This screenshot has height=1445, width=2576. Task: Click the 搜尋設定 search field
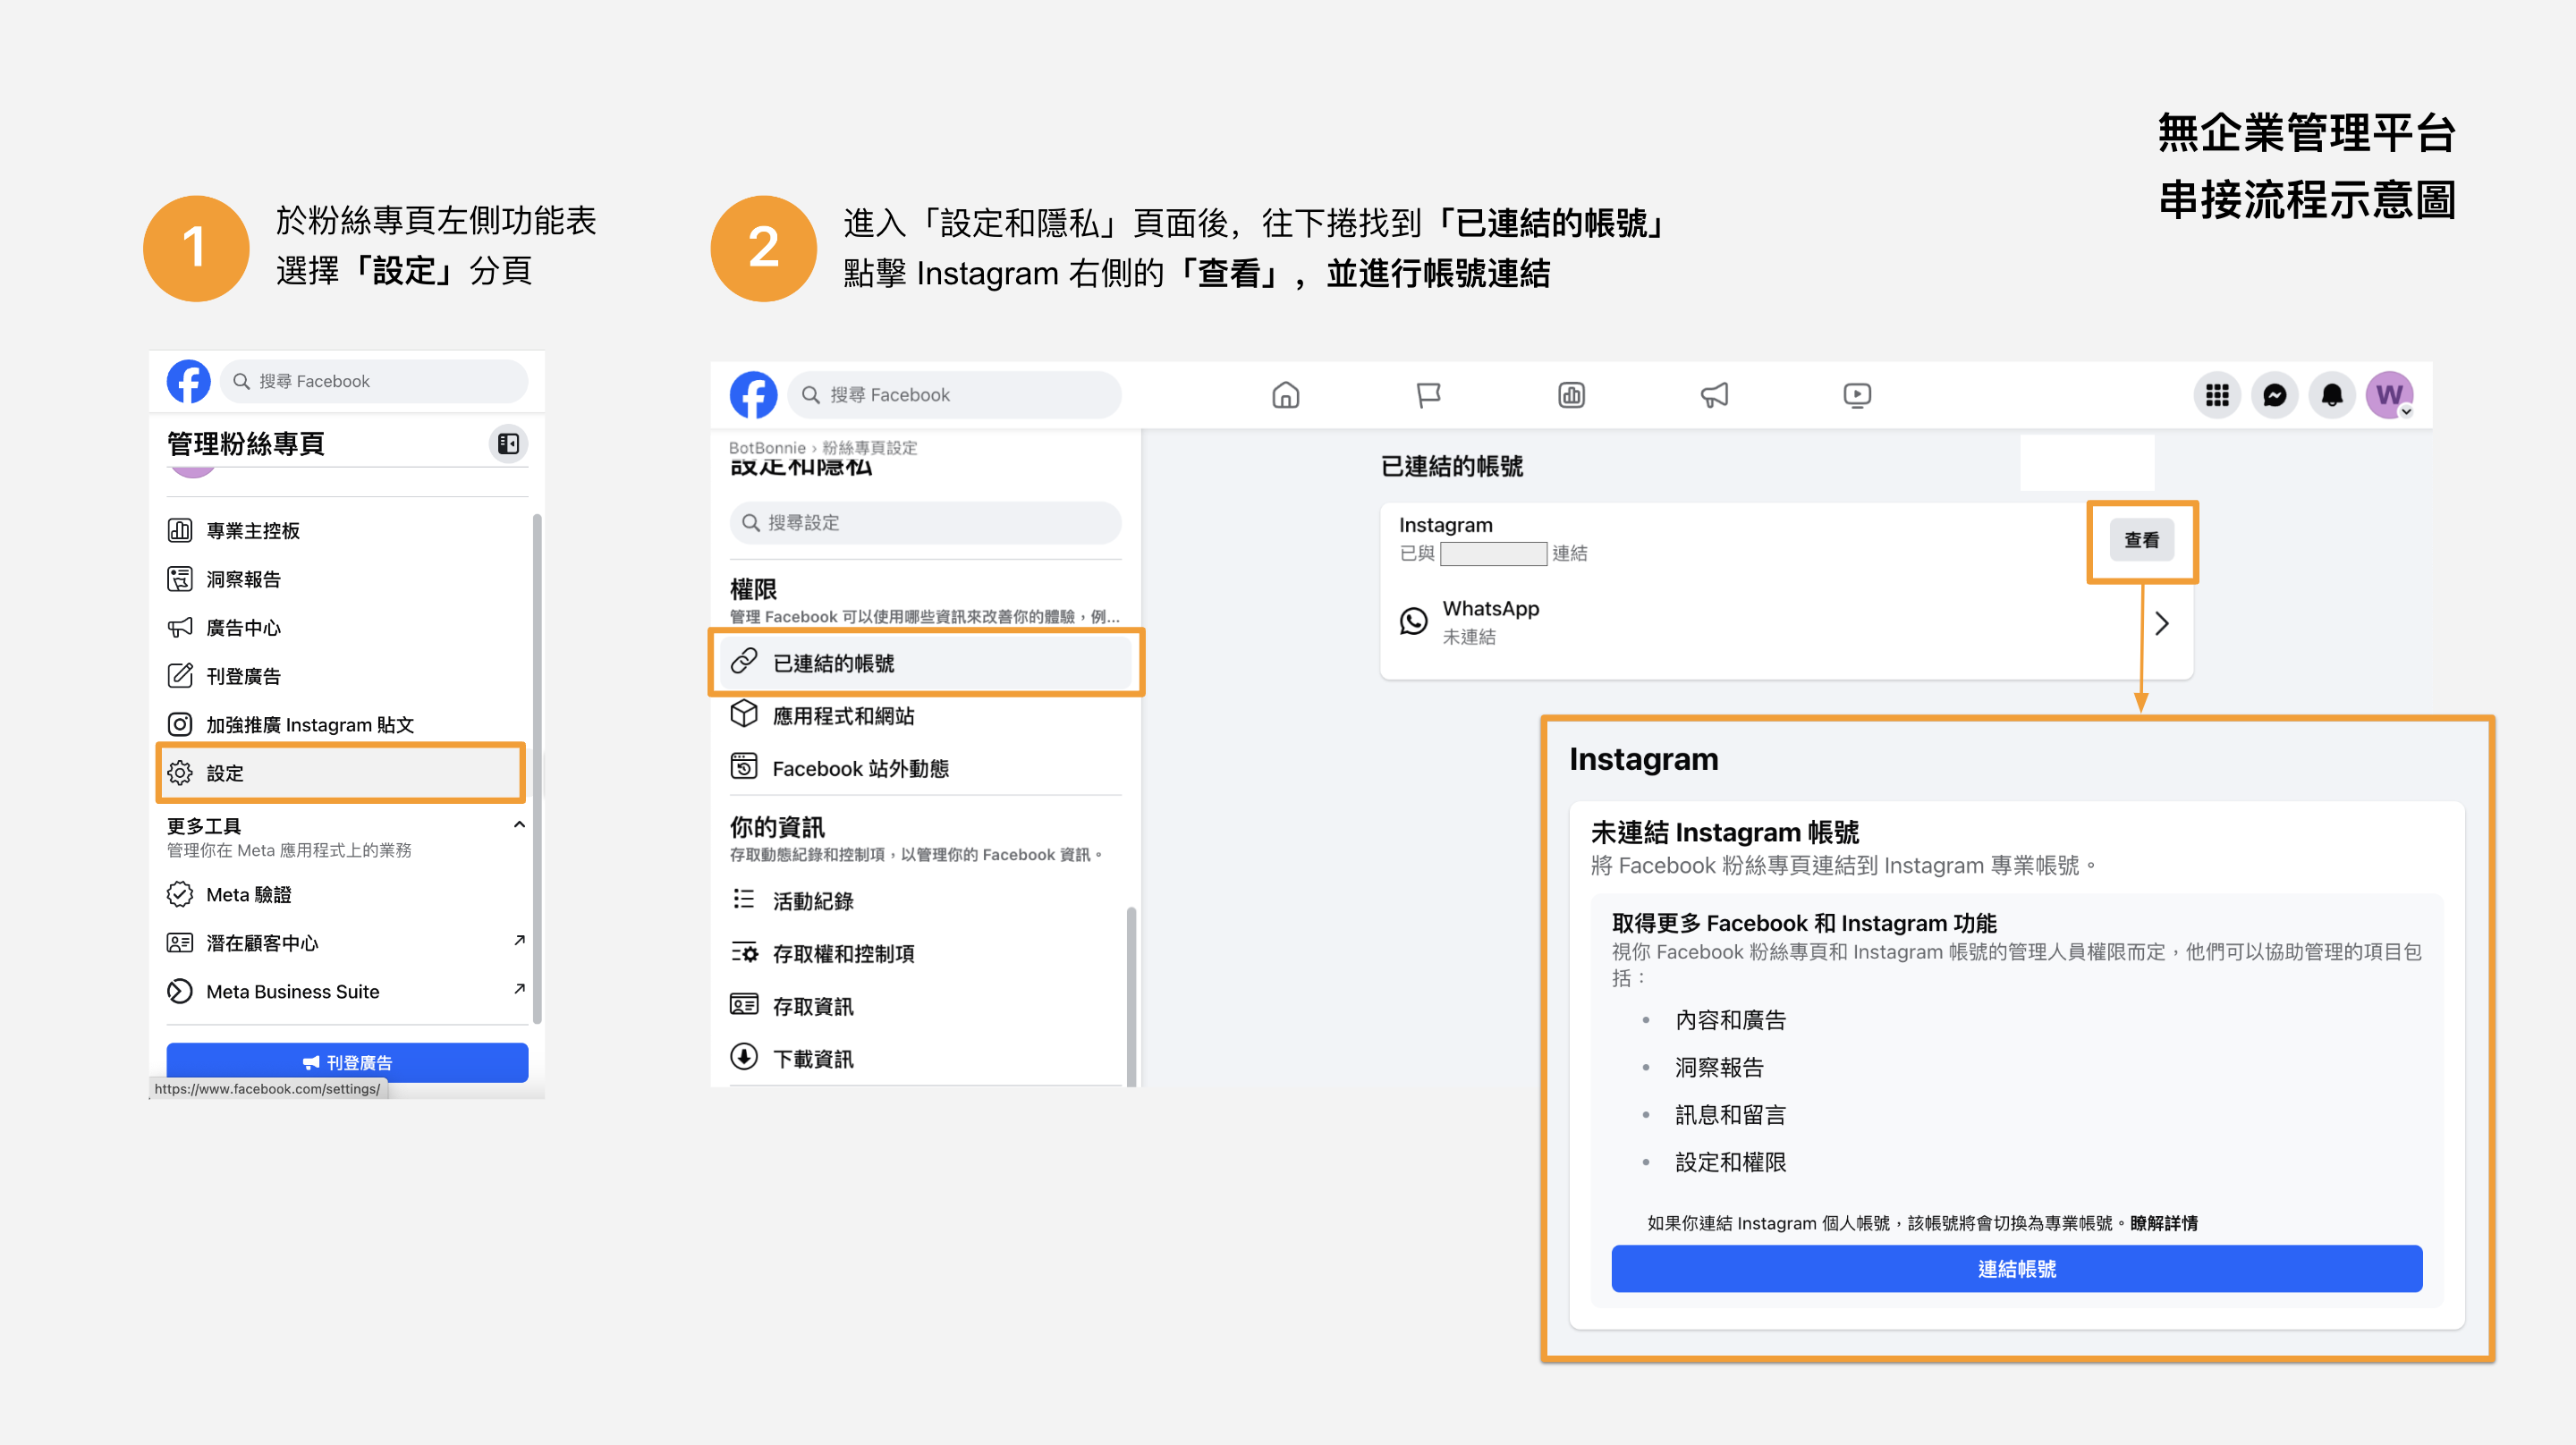point(926,522)
